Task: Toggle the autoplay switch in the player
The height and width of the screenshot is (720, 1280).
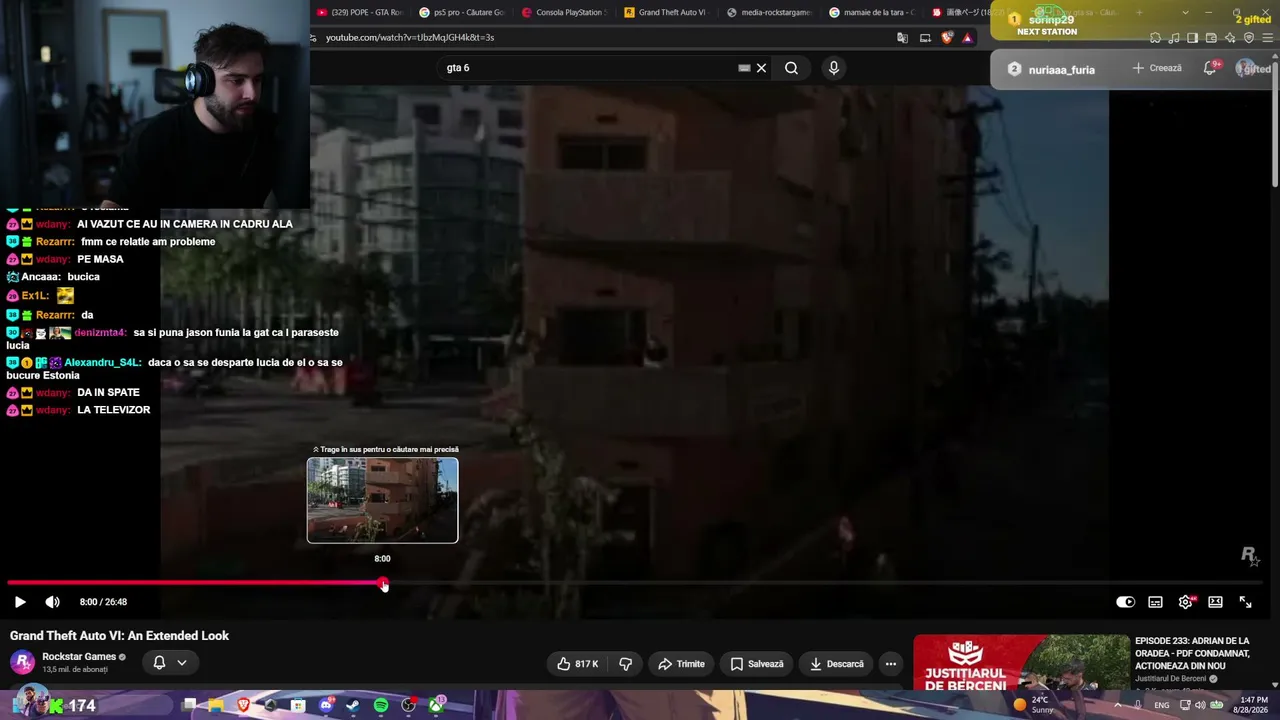Action: pyautogui.click(x=1125, y=602)
